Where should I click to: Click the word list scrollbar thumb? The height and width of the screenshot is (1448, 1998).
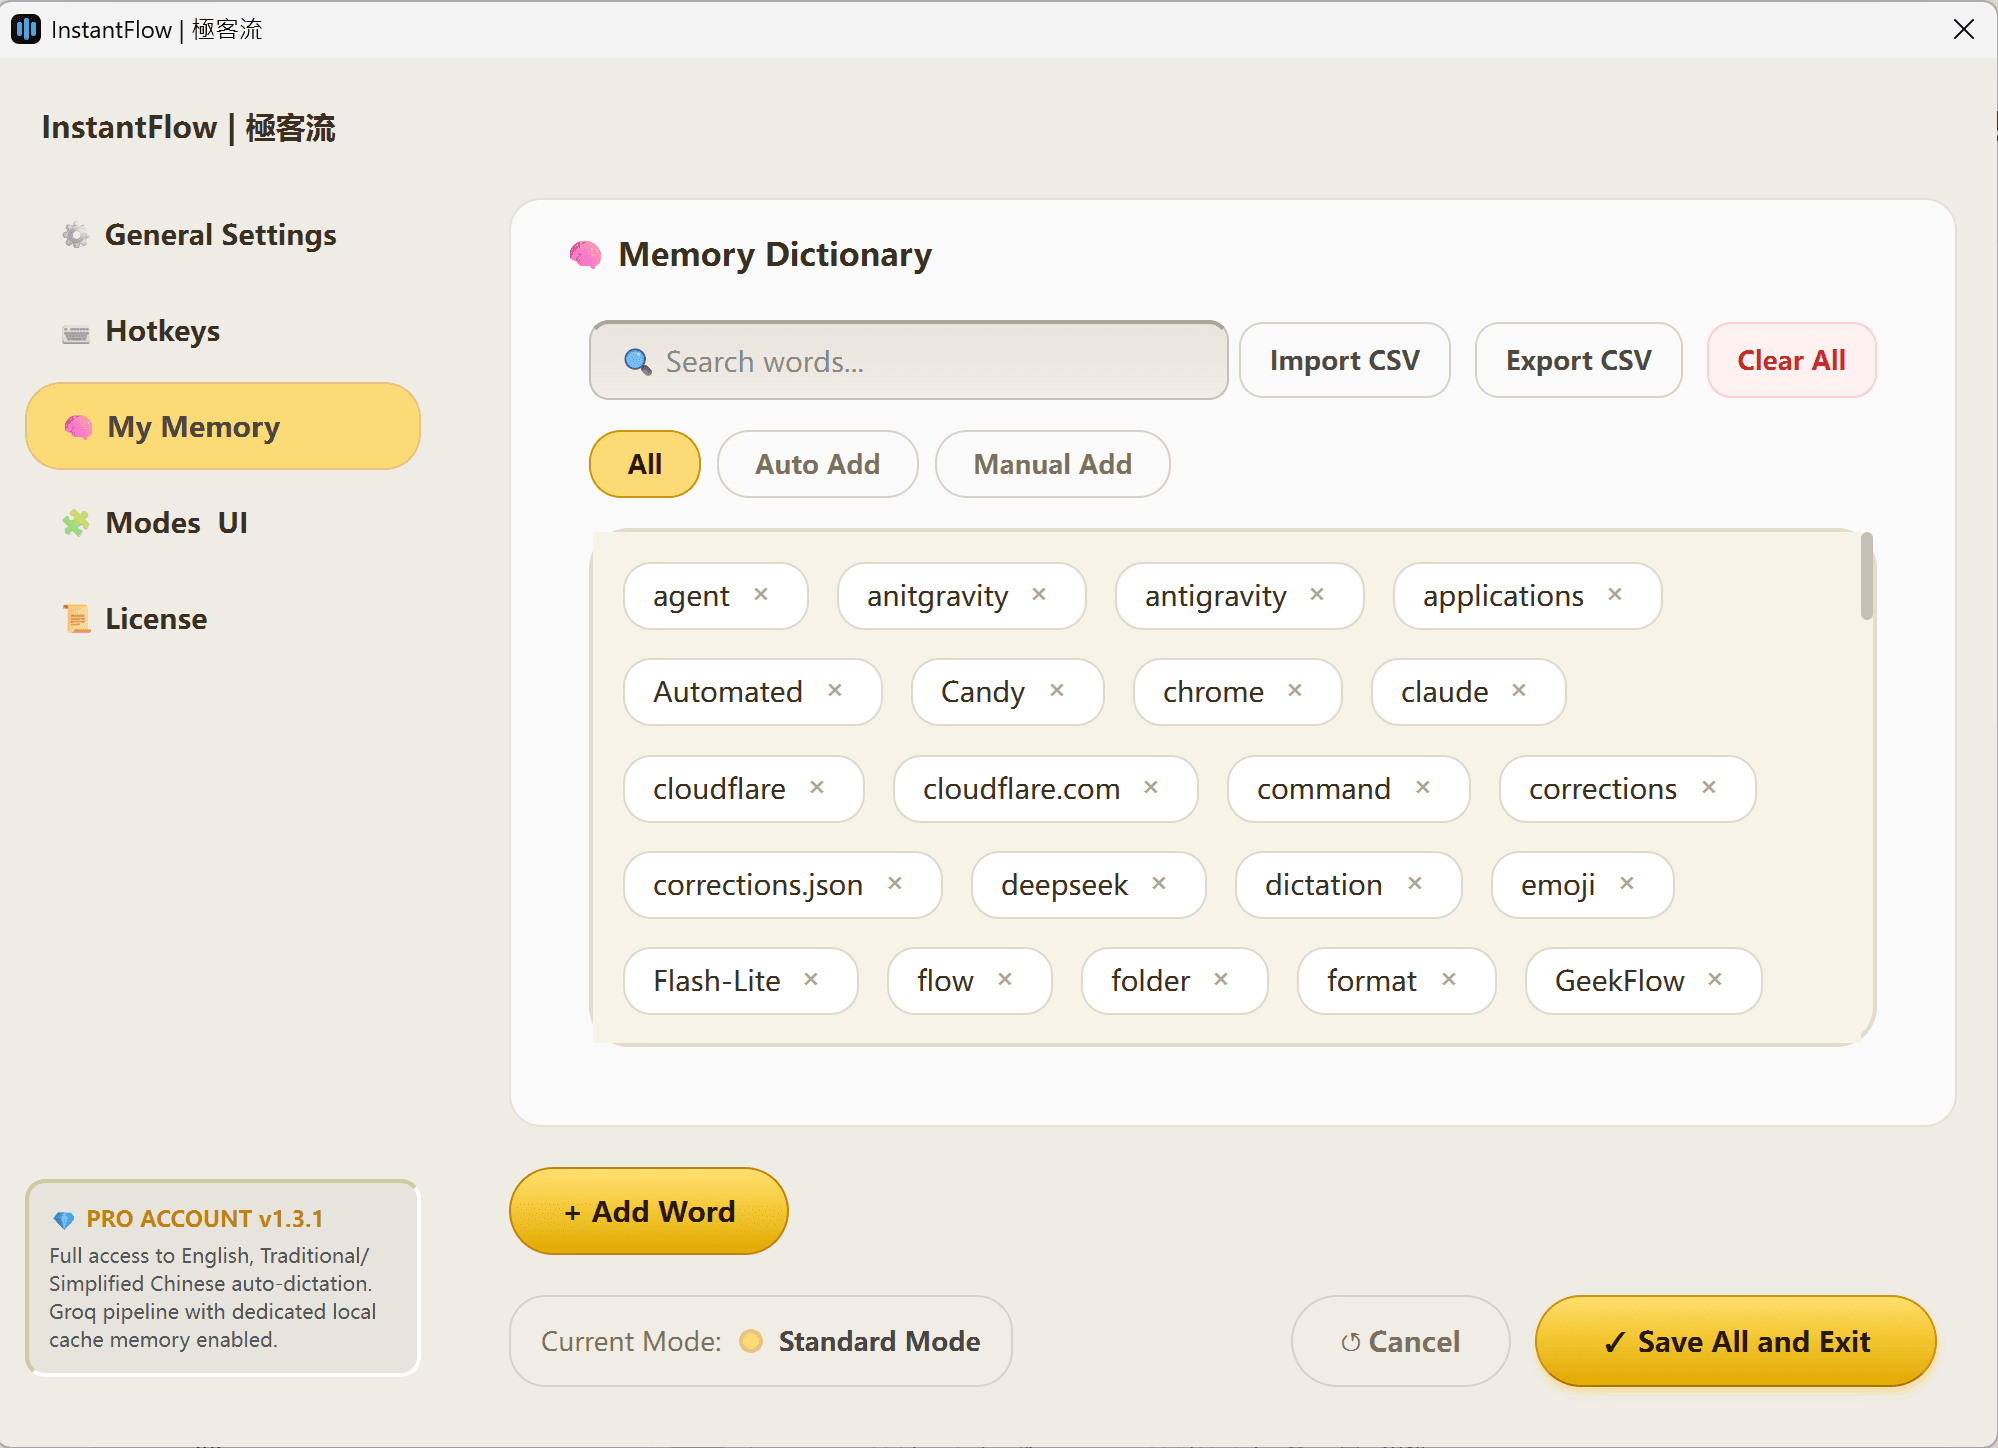point(1866,576)
